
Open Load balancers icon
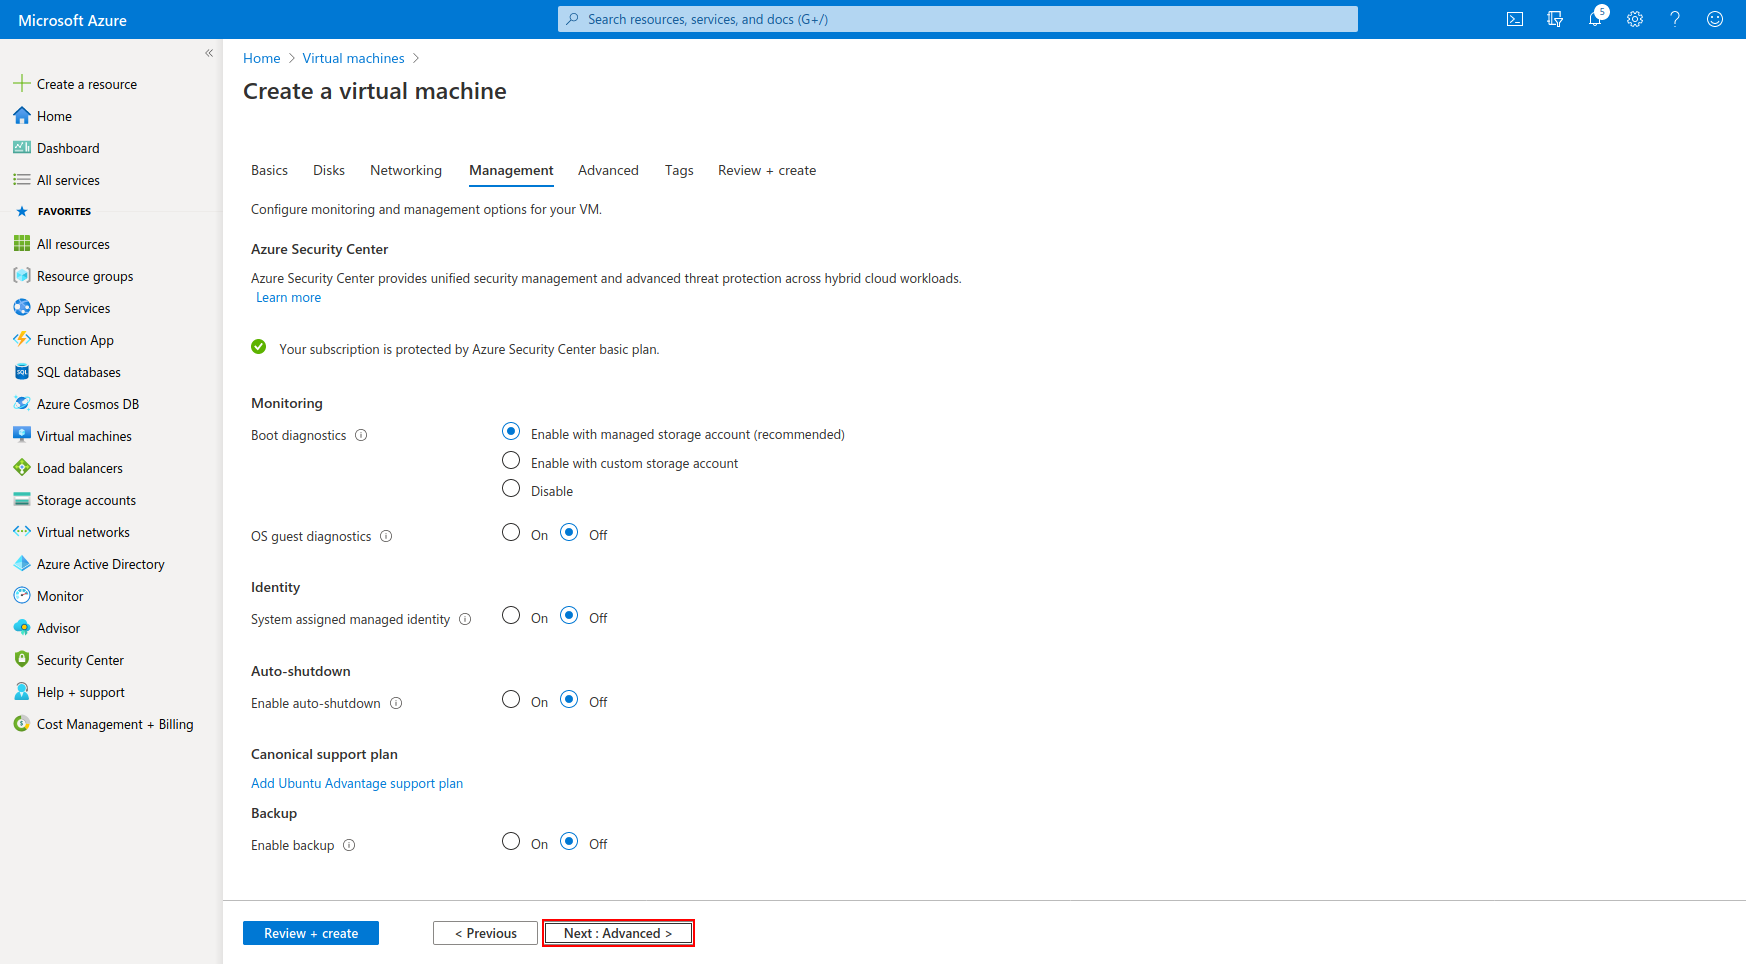22,468
